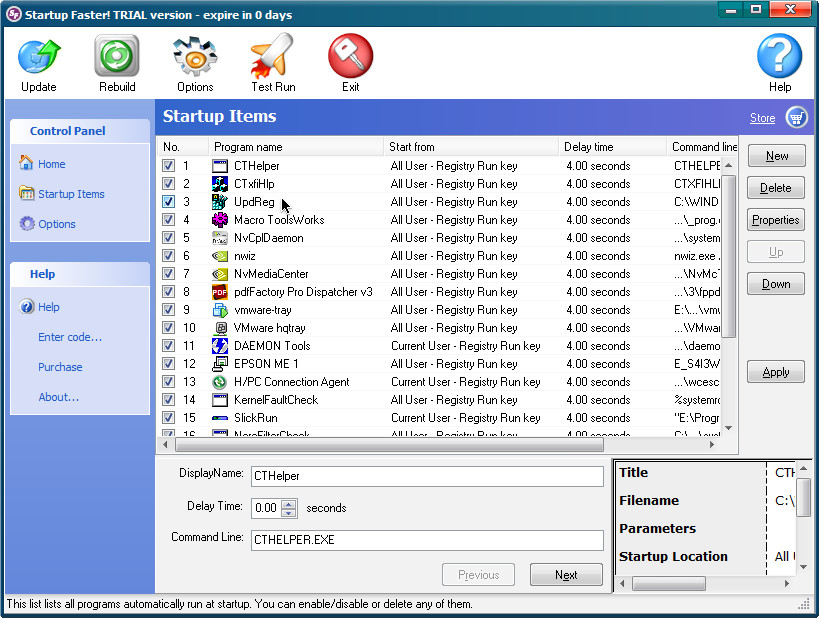Open the Purchase link

click(60, 367)
